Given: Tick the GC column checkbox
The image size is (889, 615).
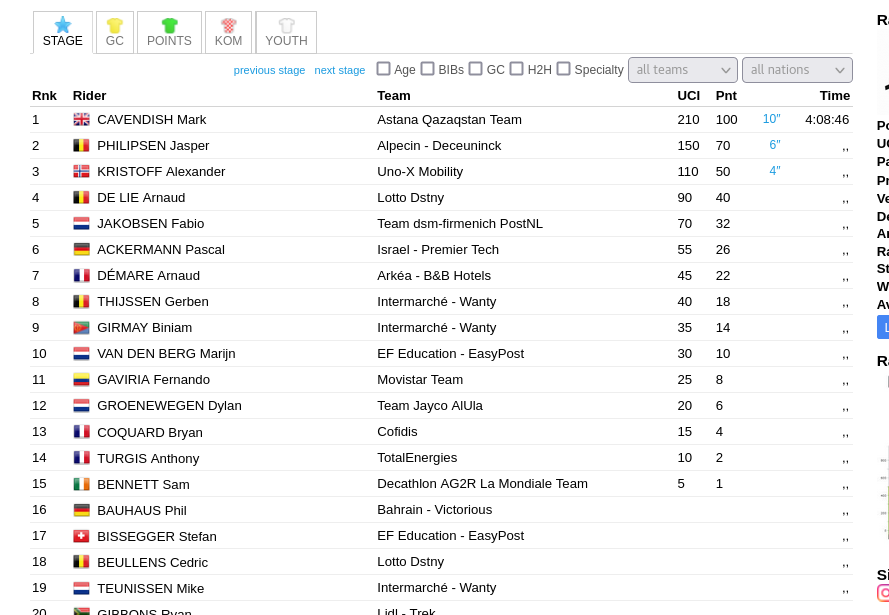Looking at the screenshot, I should coord(476,69).
